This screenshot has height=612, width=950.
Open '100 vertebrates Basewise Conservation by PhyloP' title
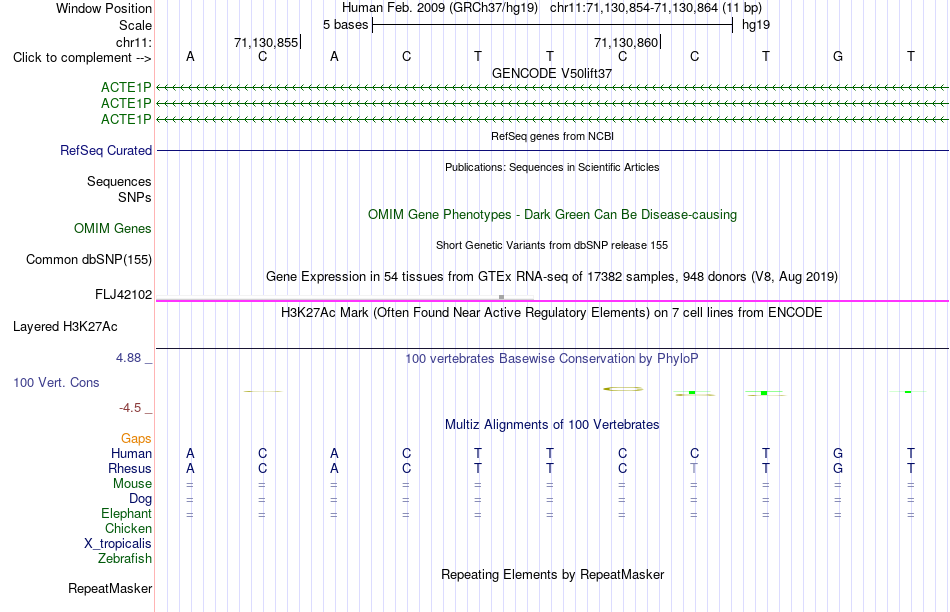point(552,359)
